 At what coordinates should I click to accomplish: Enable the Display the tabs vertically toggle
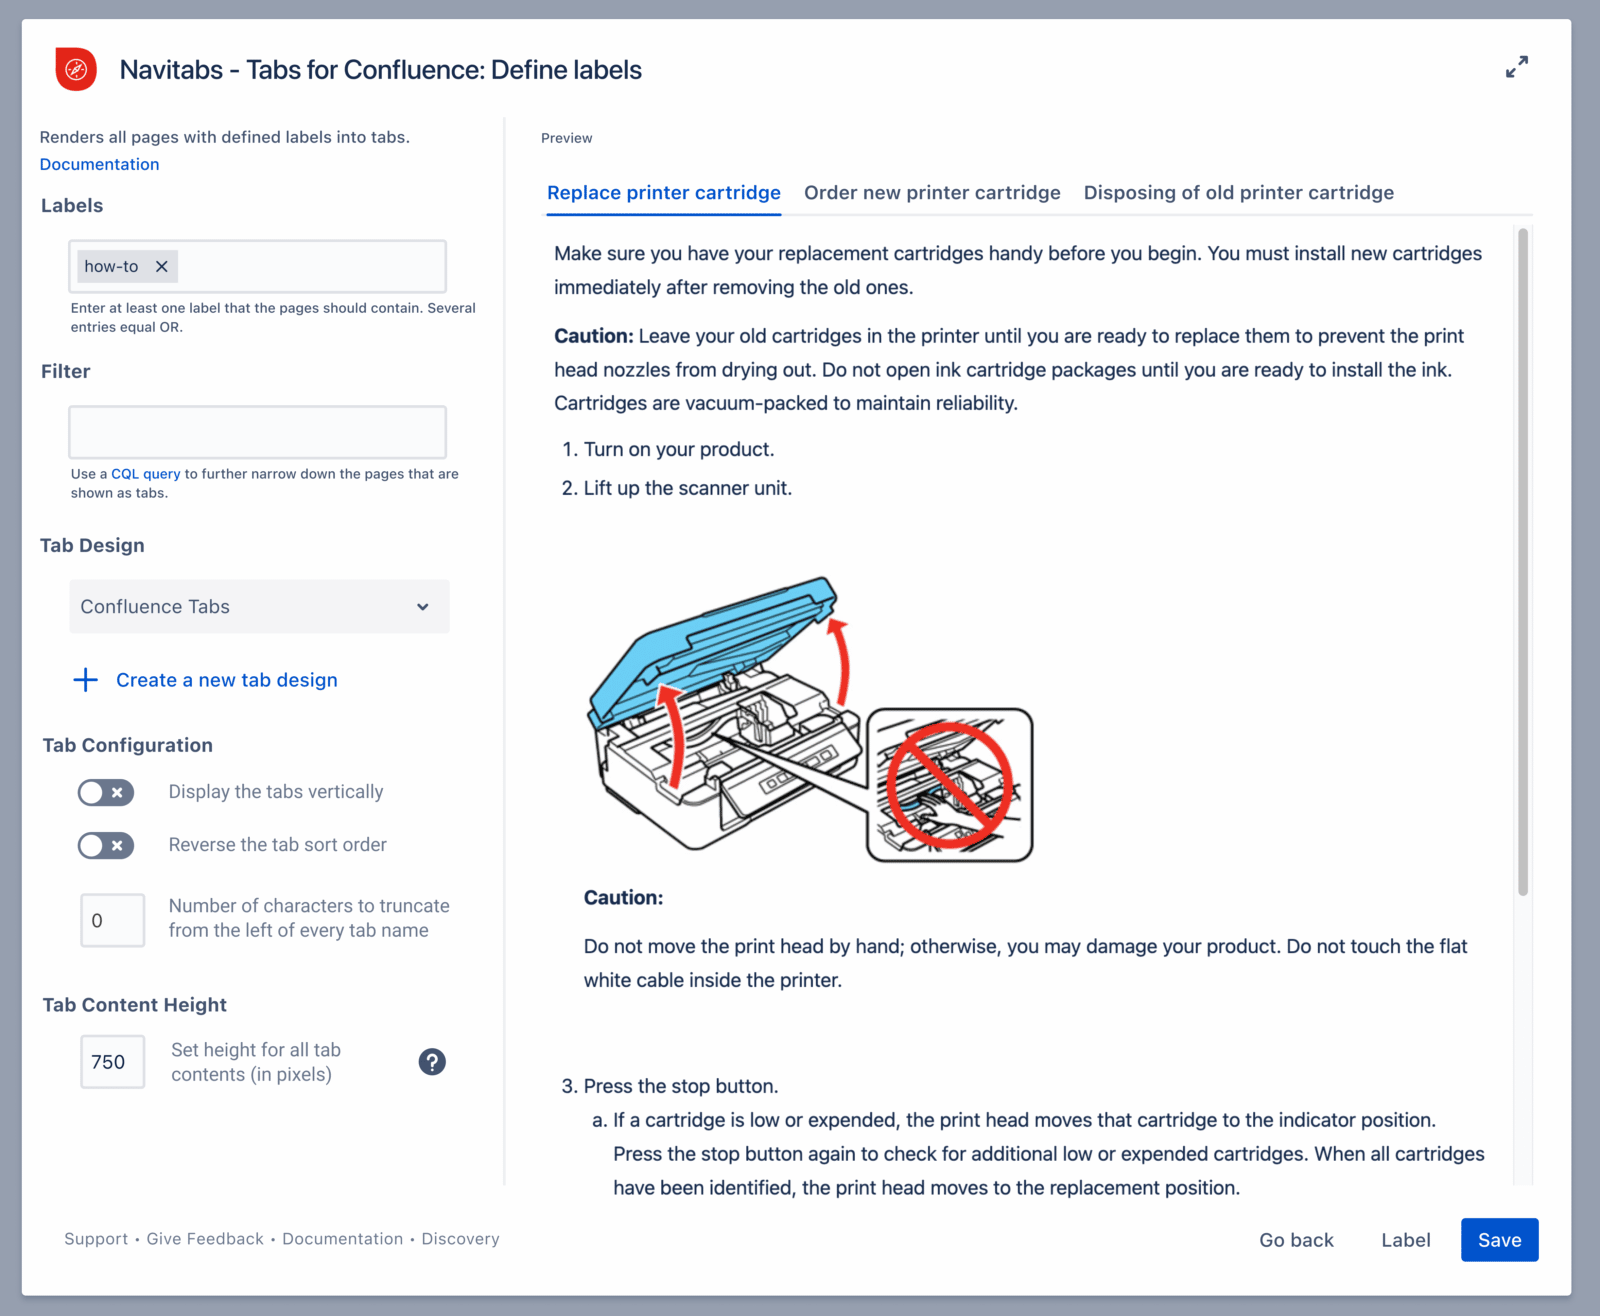pos(105,792)
